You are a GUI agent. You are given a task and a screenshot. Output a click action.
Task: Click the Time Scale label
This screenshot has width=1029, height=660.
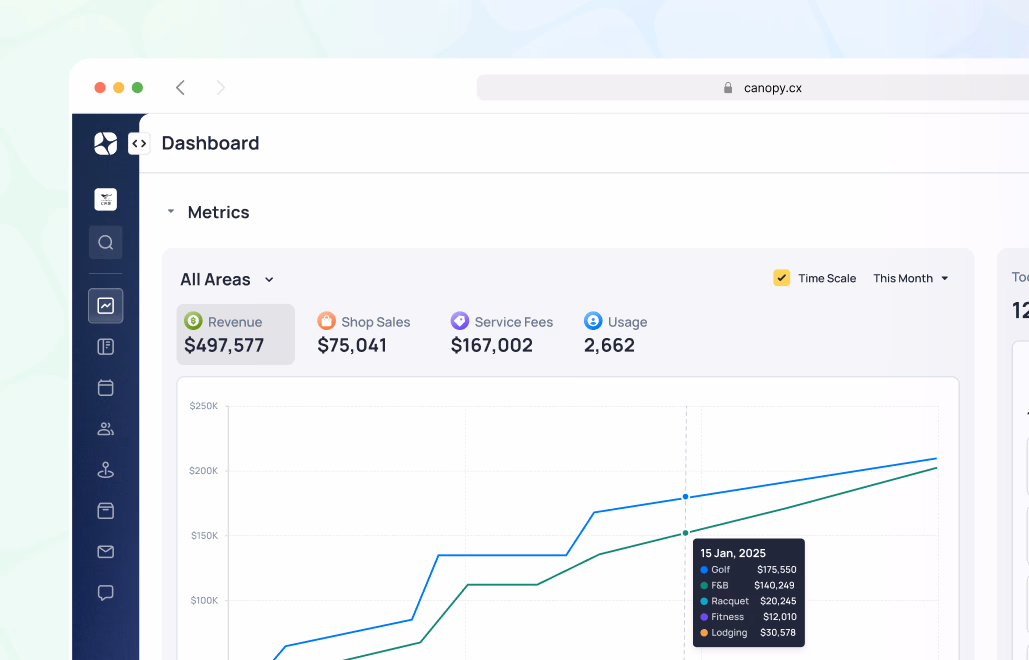click(x=827, y=278)
